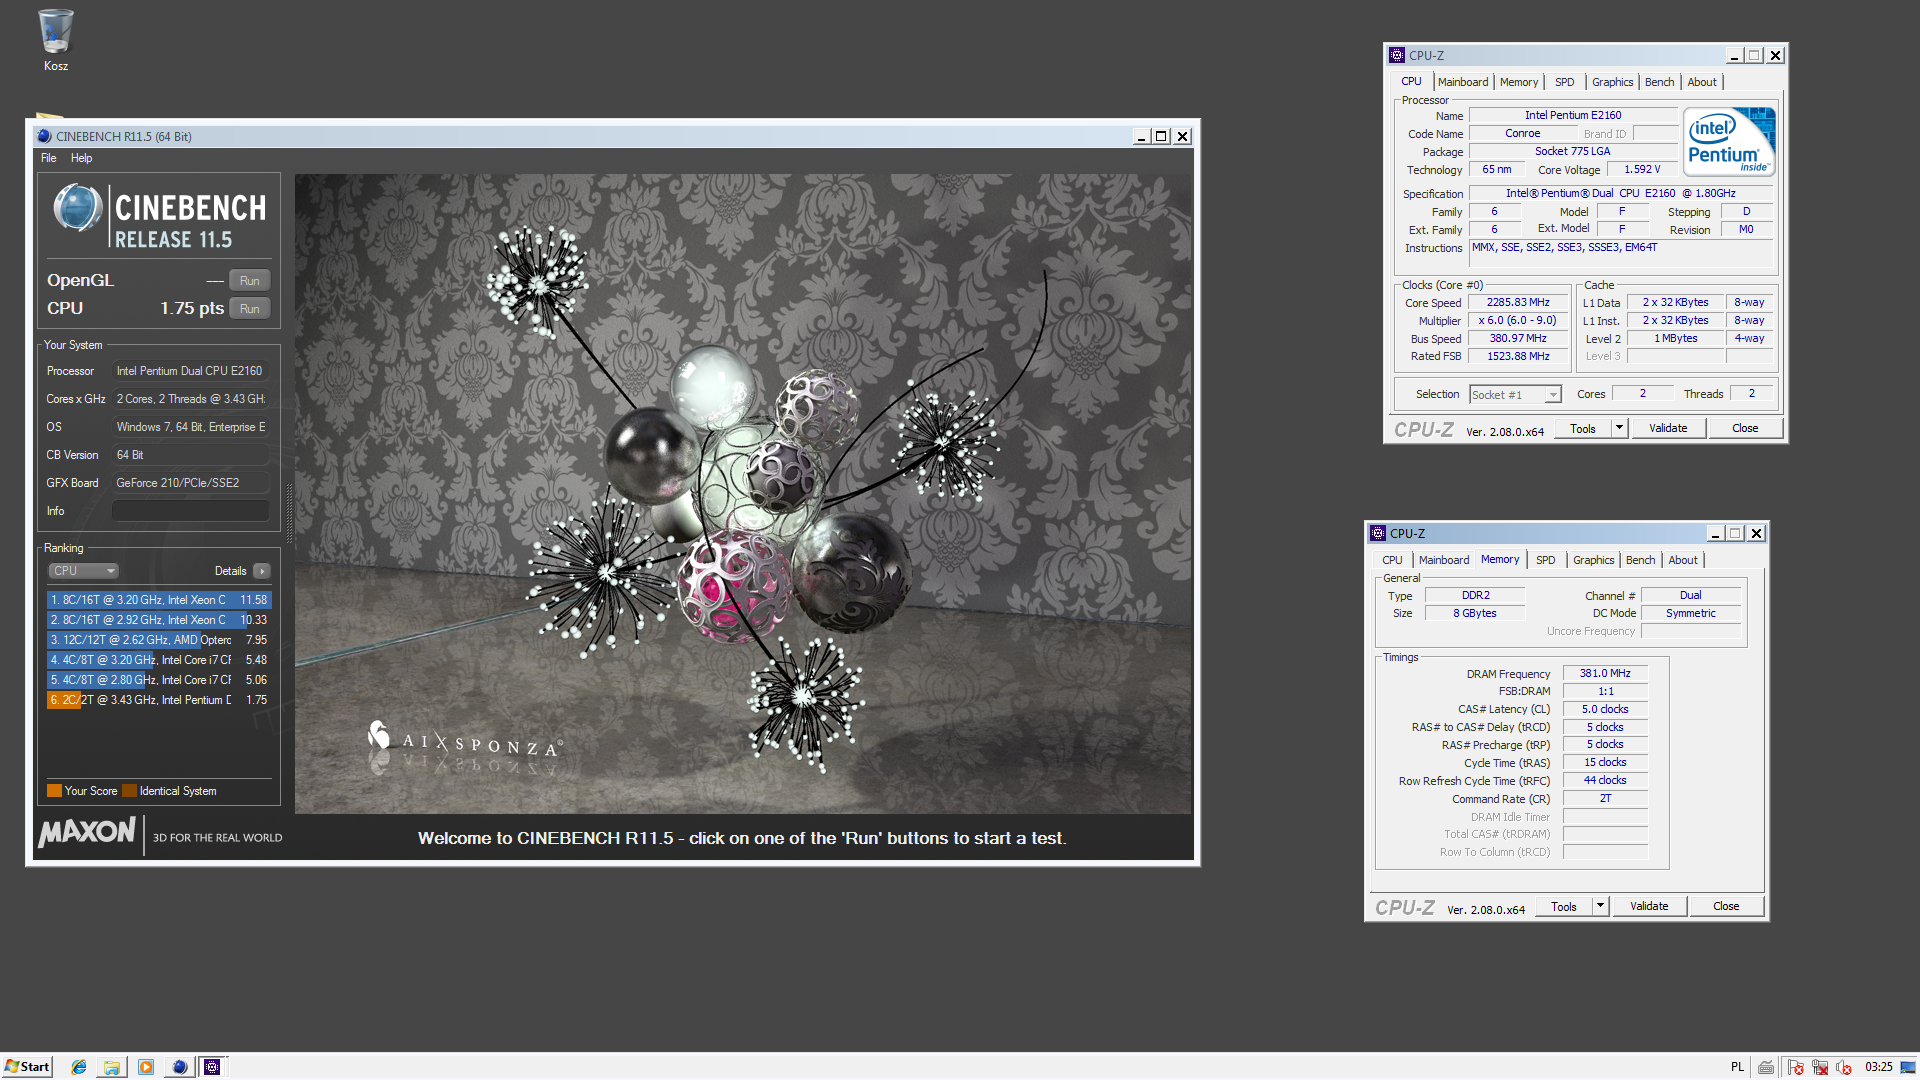Open the CPU ranking dropdown in Cinebench

[84, 571]
